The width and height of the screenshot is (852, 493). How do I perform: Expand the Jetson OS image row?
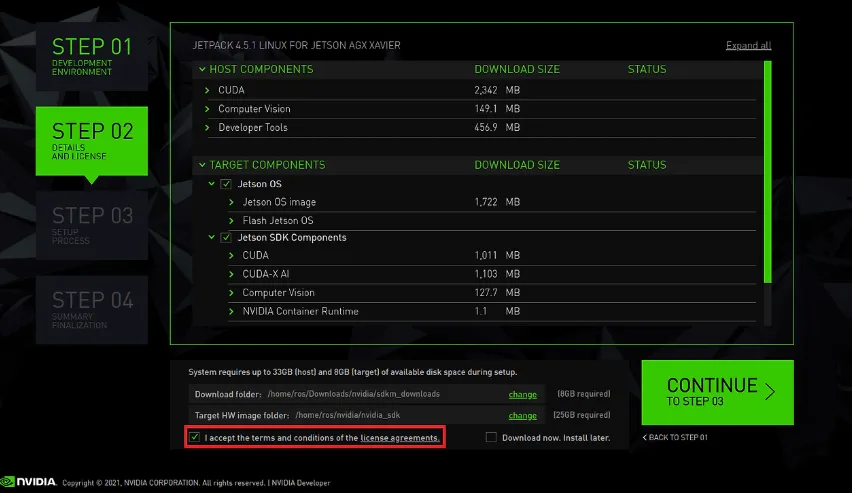(x=231, y=202)
